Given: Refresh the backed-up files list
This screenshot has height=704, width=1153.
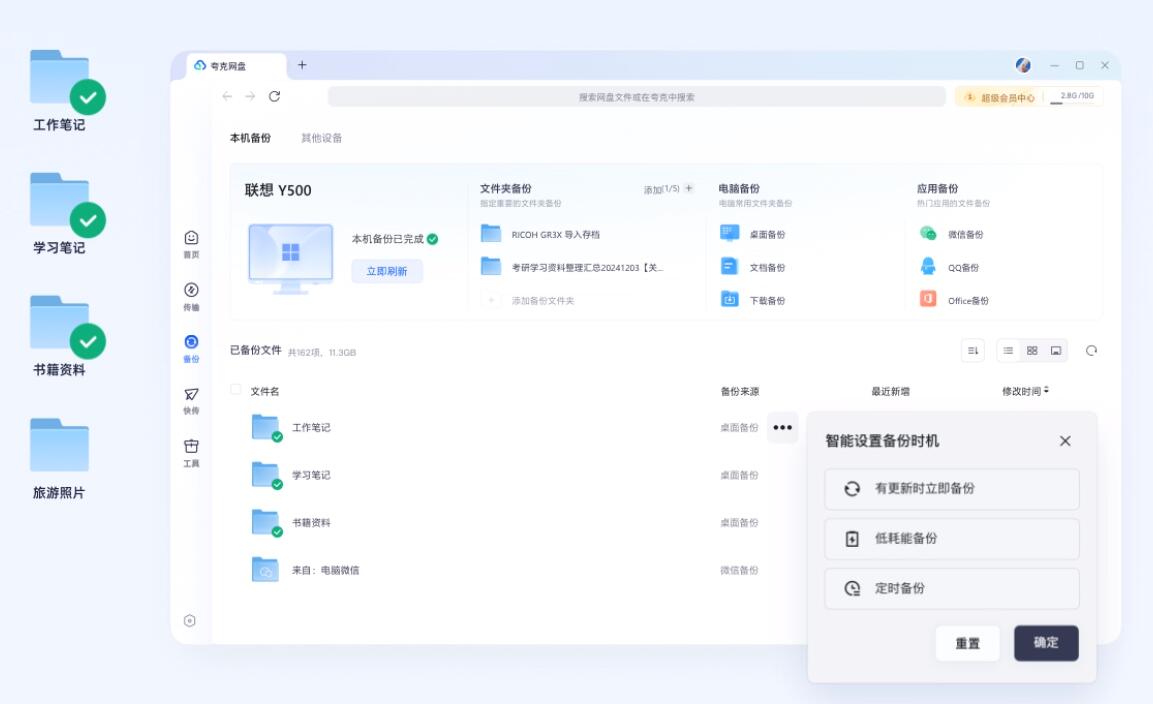Looking at the screenshot, I should coord(1092,351).
